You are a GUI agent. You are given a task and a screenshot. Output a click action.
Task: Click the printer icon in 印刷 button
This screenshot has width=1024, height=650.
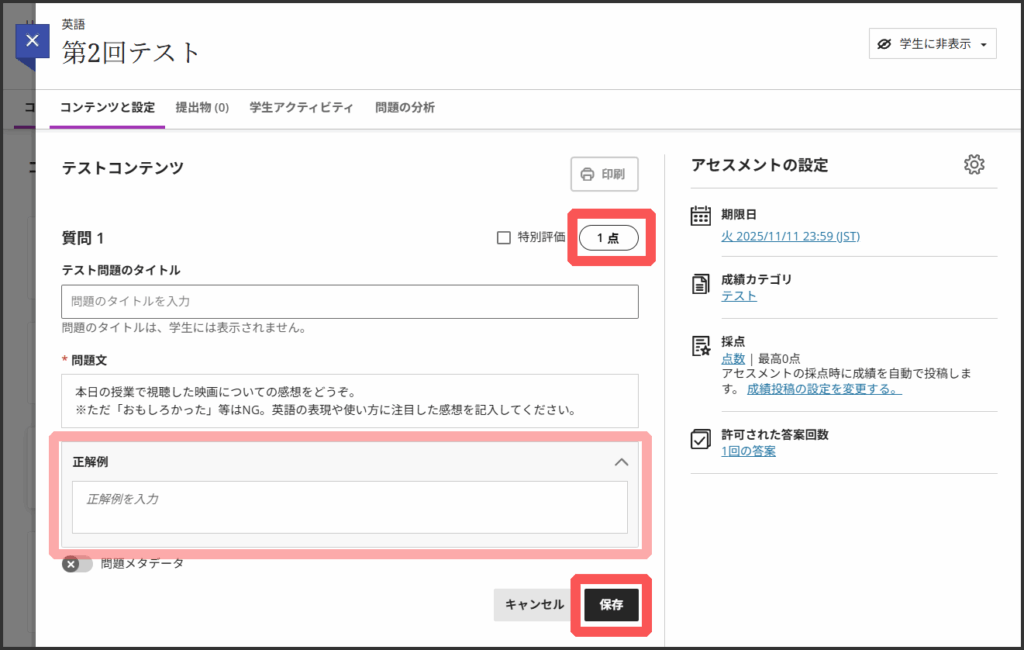pos(587,174)
